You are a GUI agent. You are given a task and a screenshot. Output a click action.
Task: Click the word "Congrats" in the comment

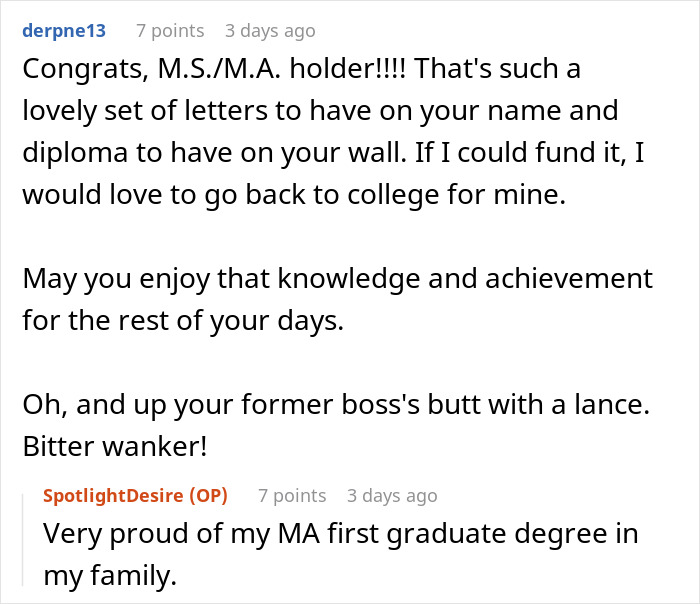[74, 71]
